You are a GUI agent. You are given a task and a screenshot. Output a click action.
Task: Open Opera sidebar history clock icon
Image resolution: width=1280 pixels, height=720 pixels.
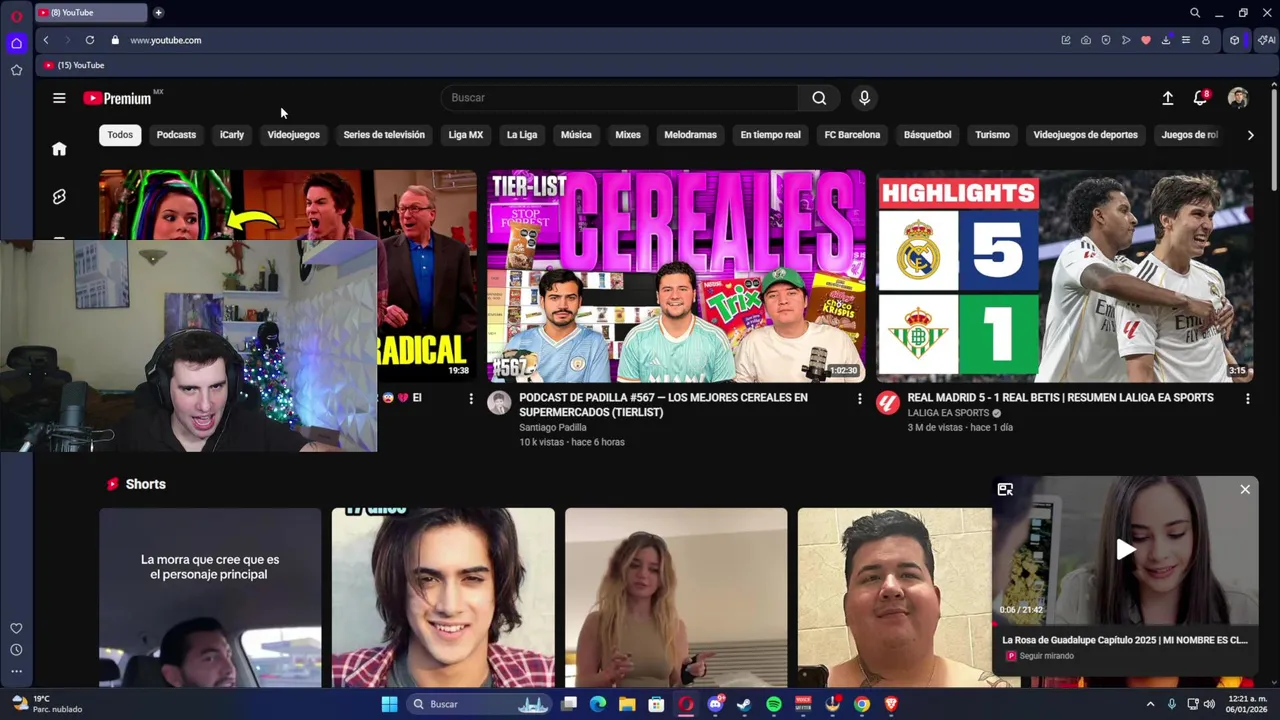tap(16, 650)
